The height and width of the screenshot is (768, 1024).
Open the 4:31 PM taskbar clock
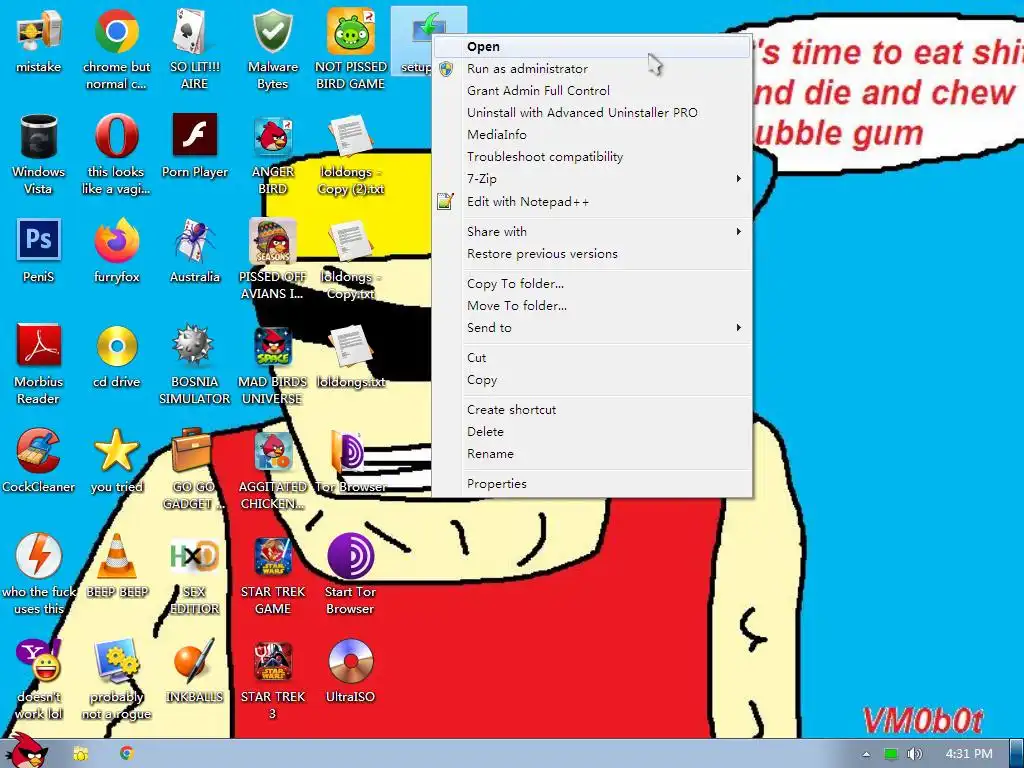point(968,754)
